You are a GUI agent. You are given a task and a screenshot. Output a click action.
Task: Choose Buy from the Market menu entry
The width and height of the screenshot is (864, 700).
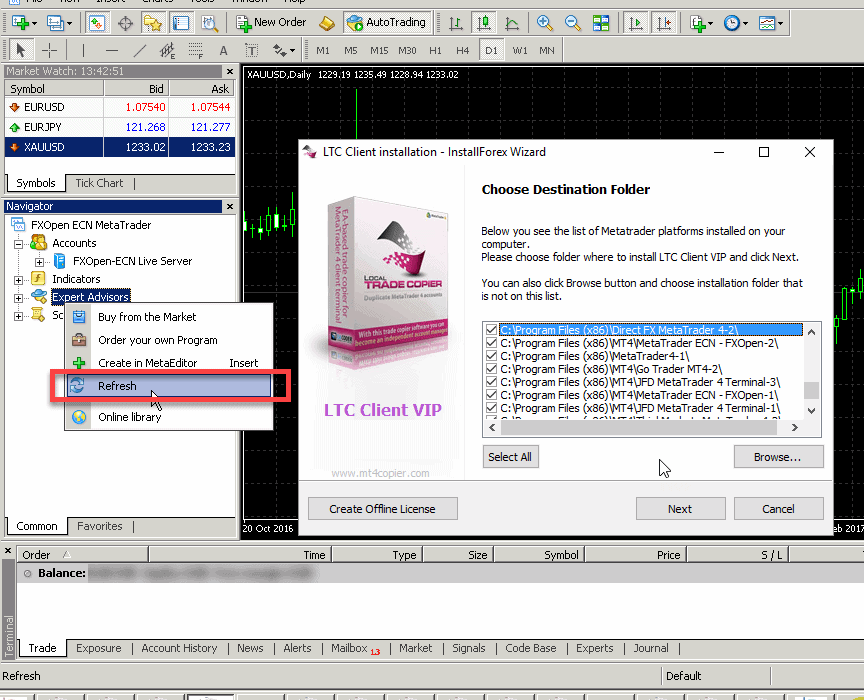pos(169,317)
